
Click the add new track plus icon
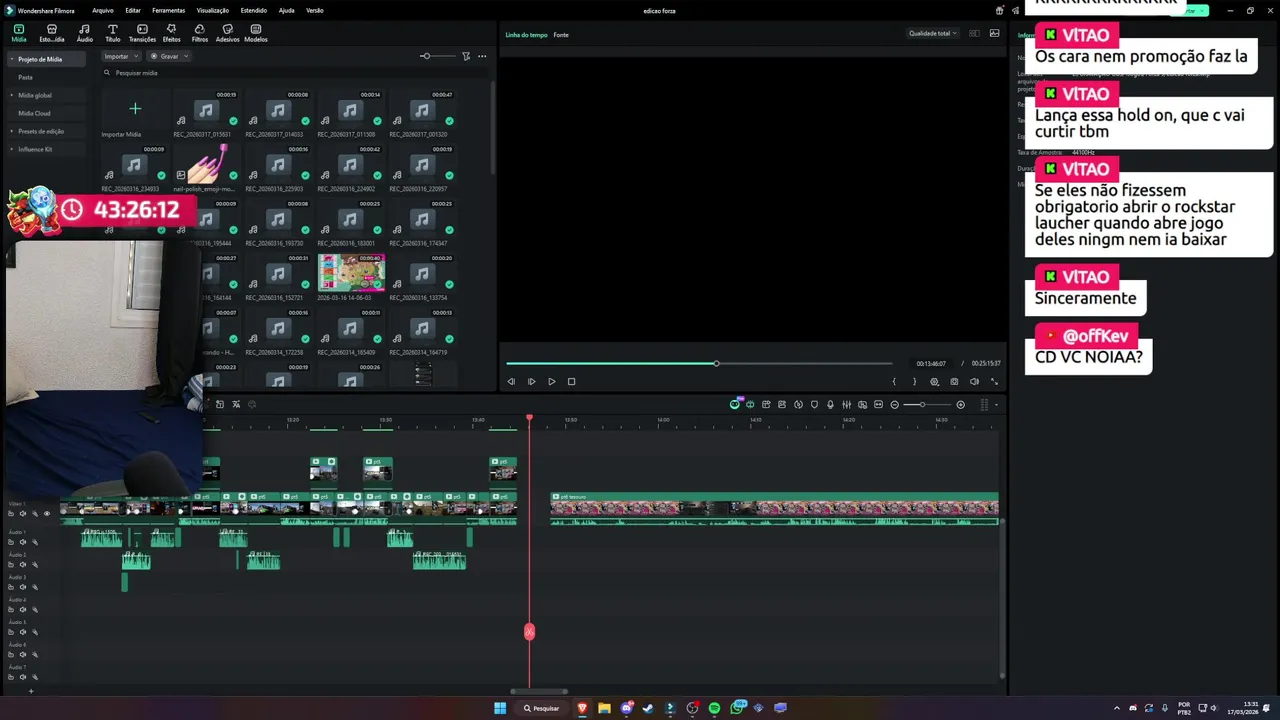[31, 691]
